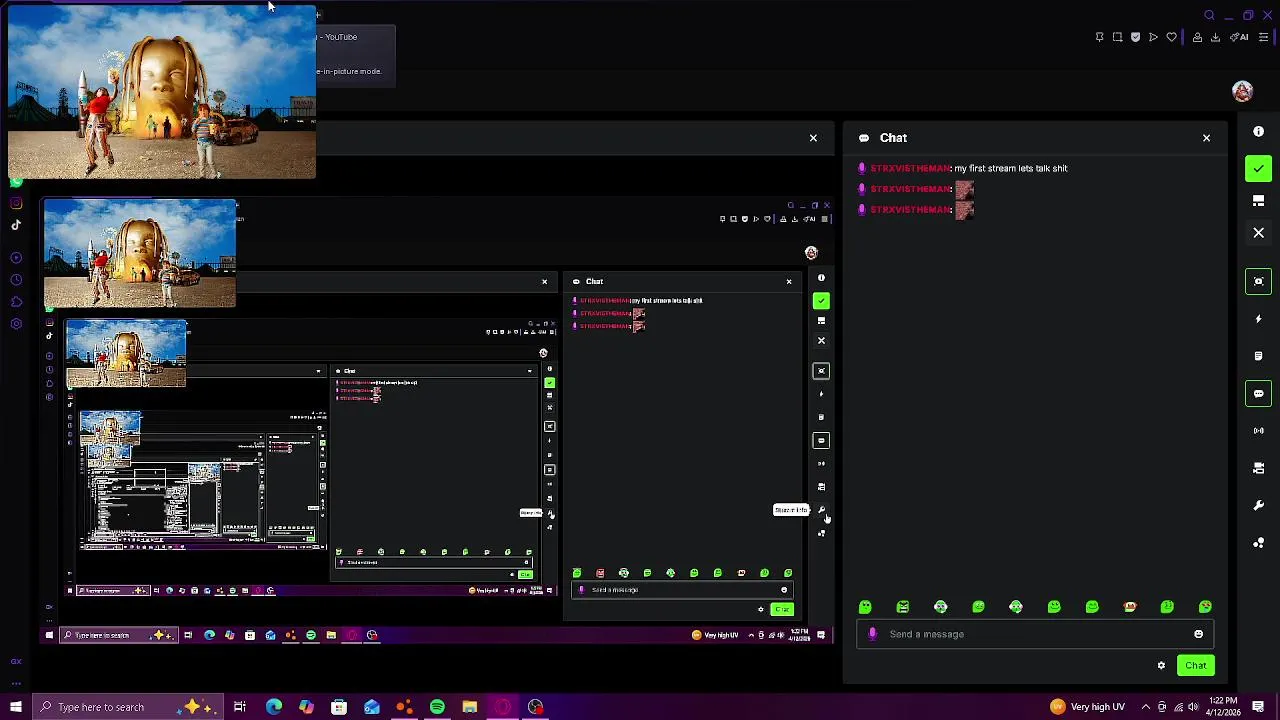Image resolution: width=1280 pixels, height=720 pixels.
Task: Open Microsoft Edge from the taskbar
Action: [x=273, y=707]
